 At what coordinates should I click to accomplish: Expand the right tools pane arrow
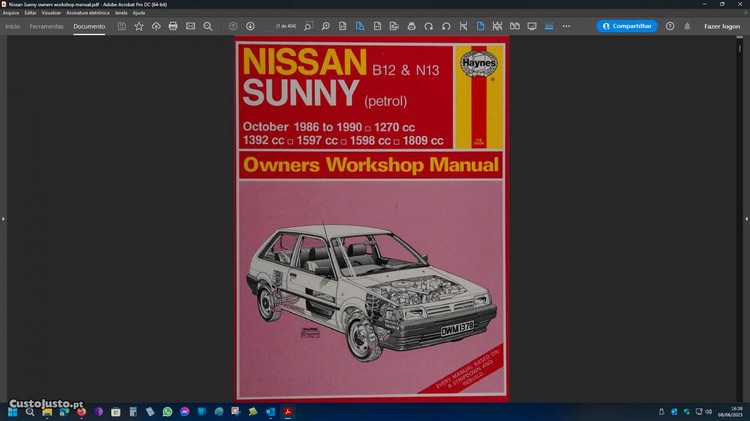tap(746, 218)
